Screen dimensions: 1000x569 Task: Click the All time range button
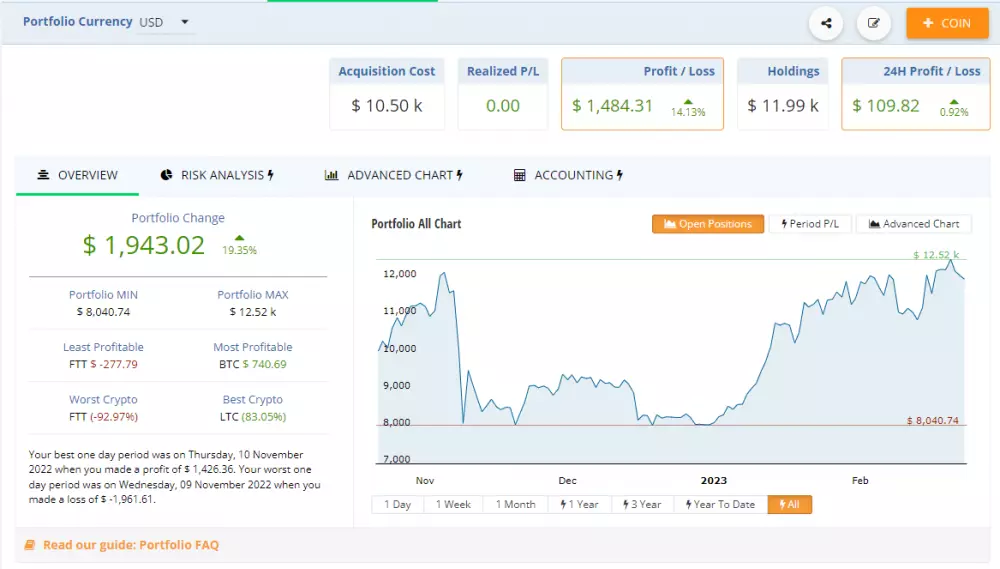pyautogui.click(x=789, y=505)
